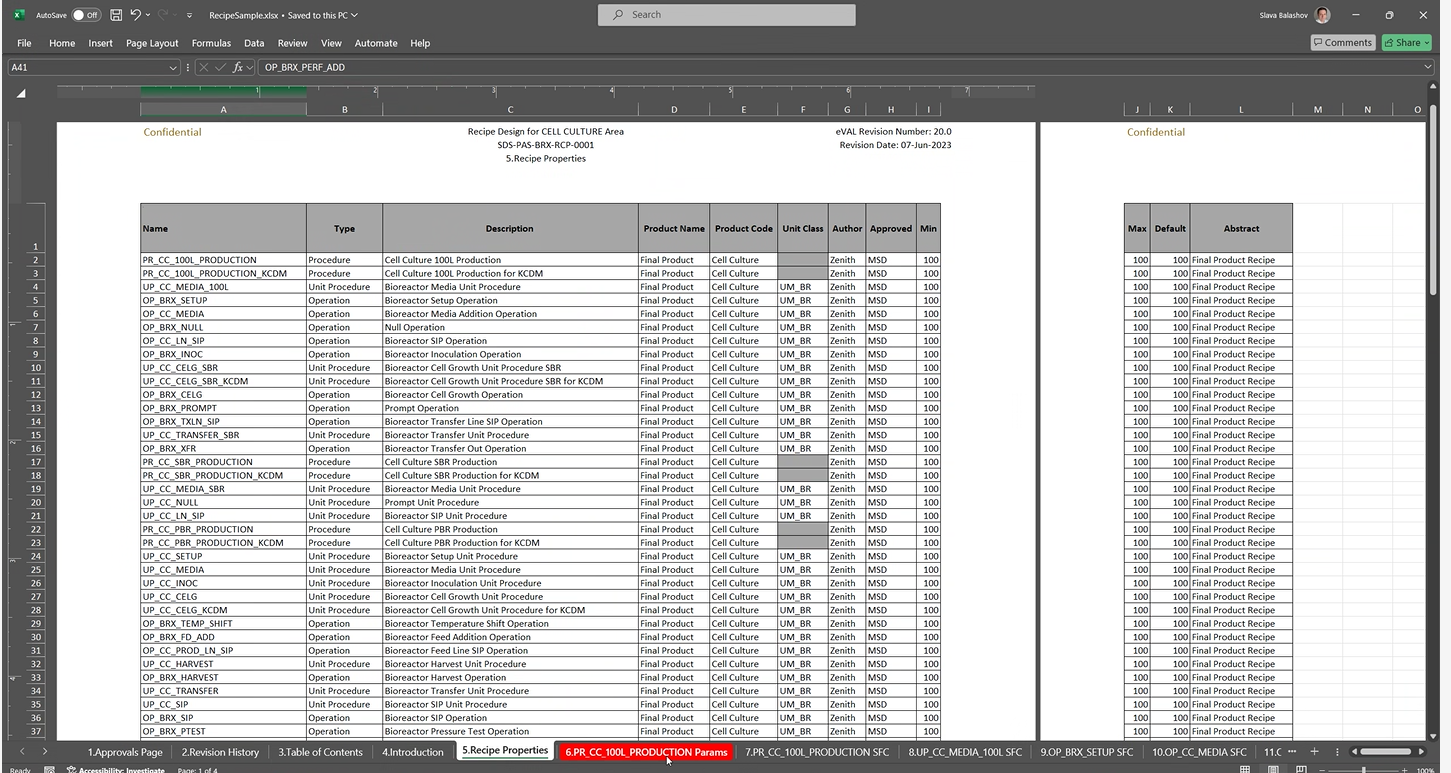Open the 7.PR_CC_100L_PRODUCTION SFC sheet
Screen dimensions: 1451x773
point(817,752)
